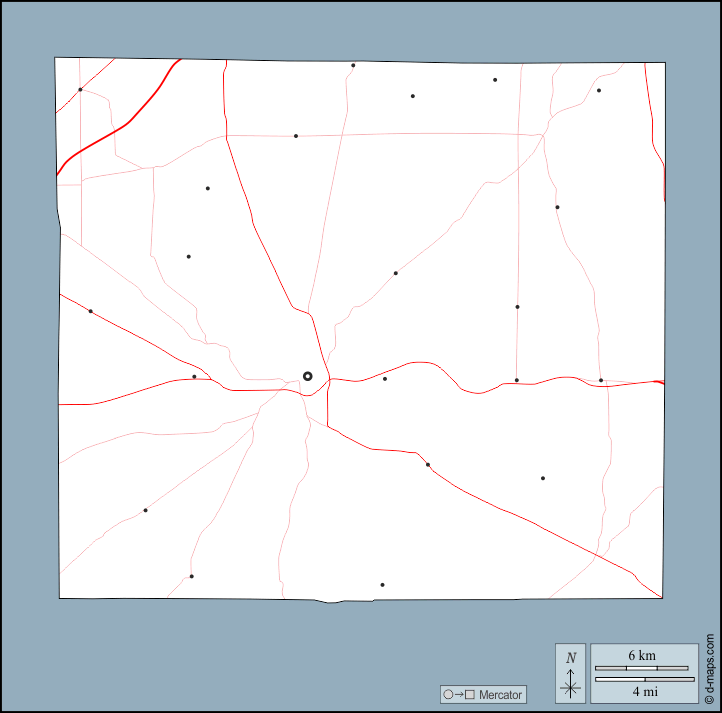Viewport: 722px width, 713px height.
Task: Click the north arrow compass icon
Action: pos(571,674)
